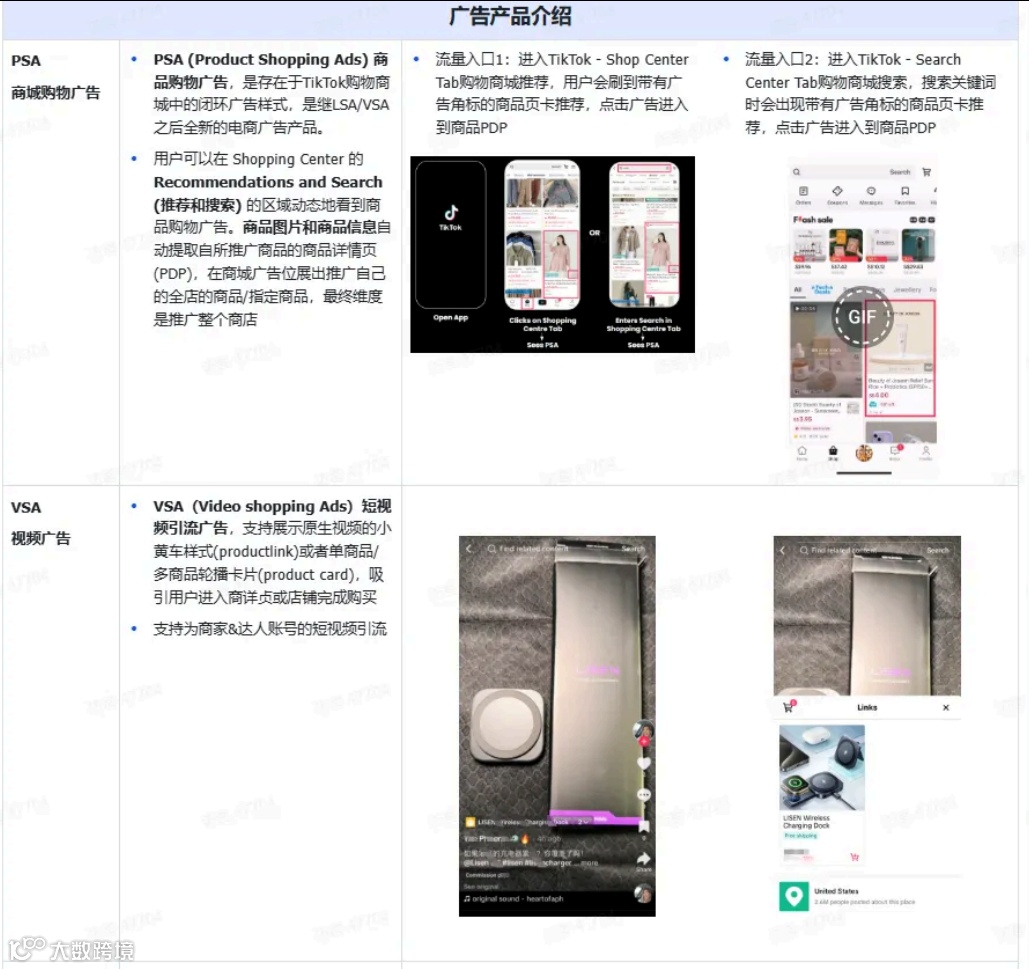Select the Tech & Deals tab
Screen dimensions: 1029x969
coord(822,289)
